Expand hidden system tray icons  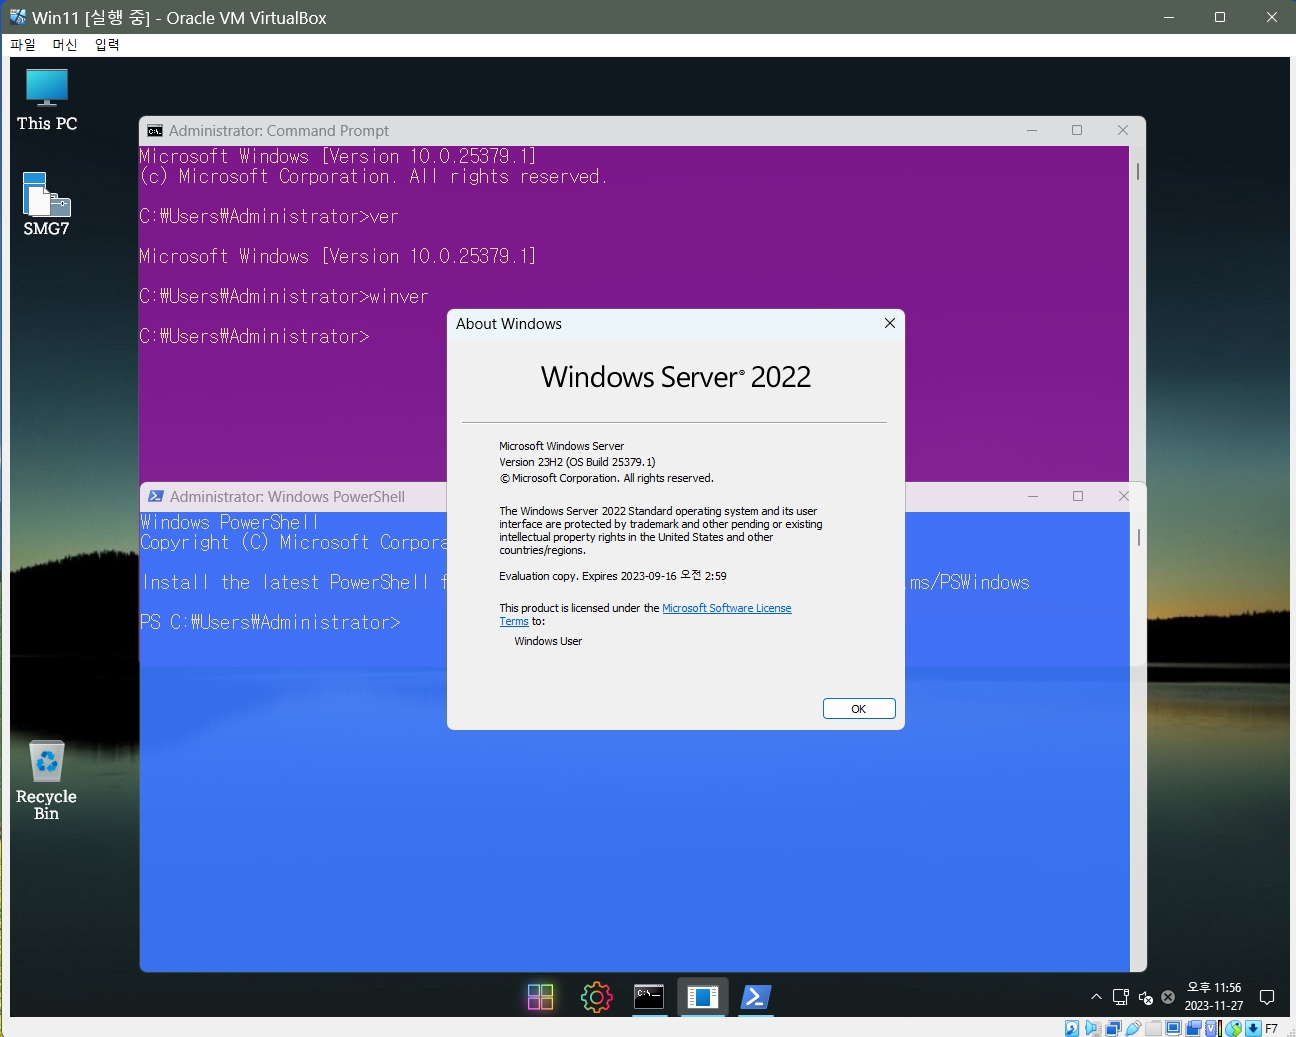(1096, 997)
